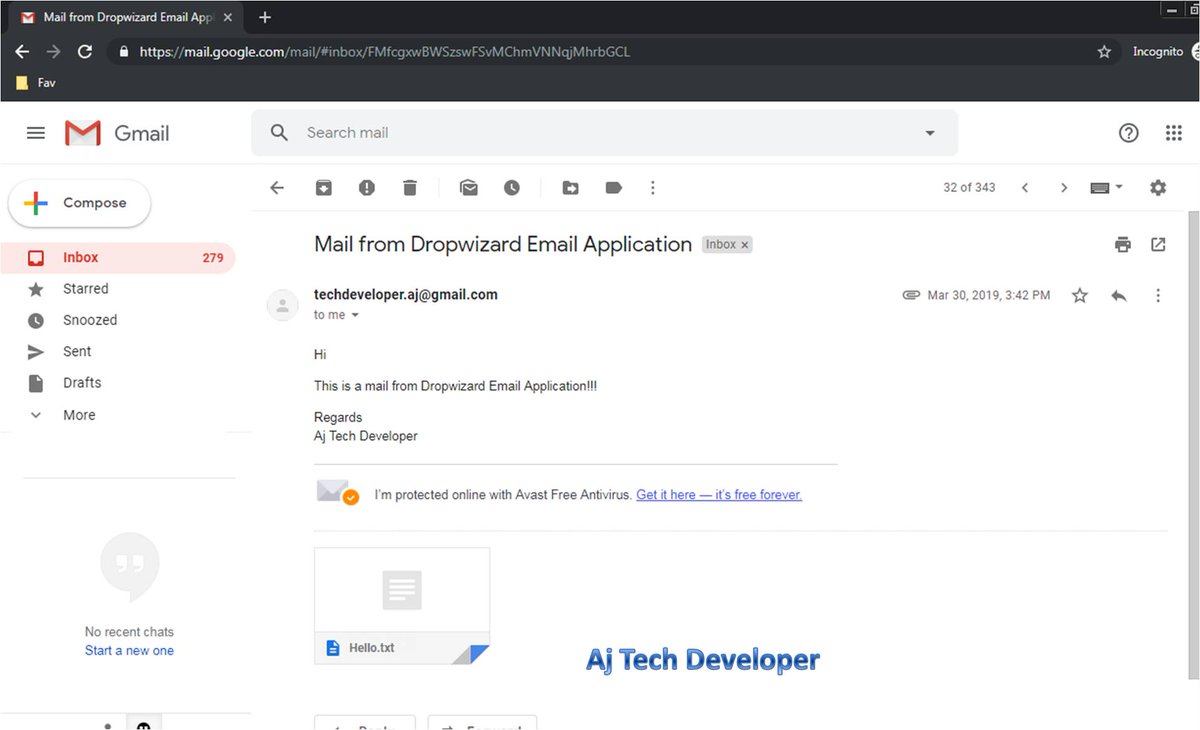Open the Avast 'Get it here' link
Screen dimensions: 1200x730
(719, 494)
